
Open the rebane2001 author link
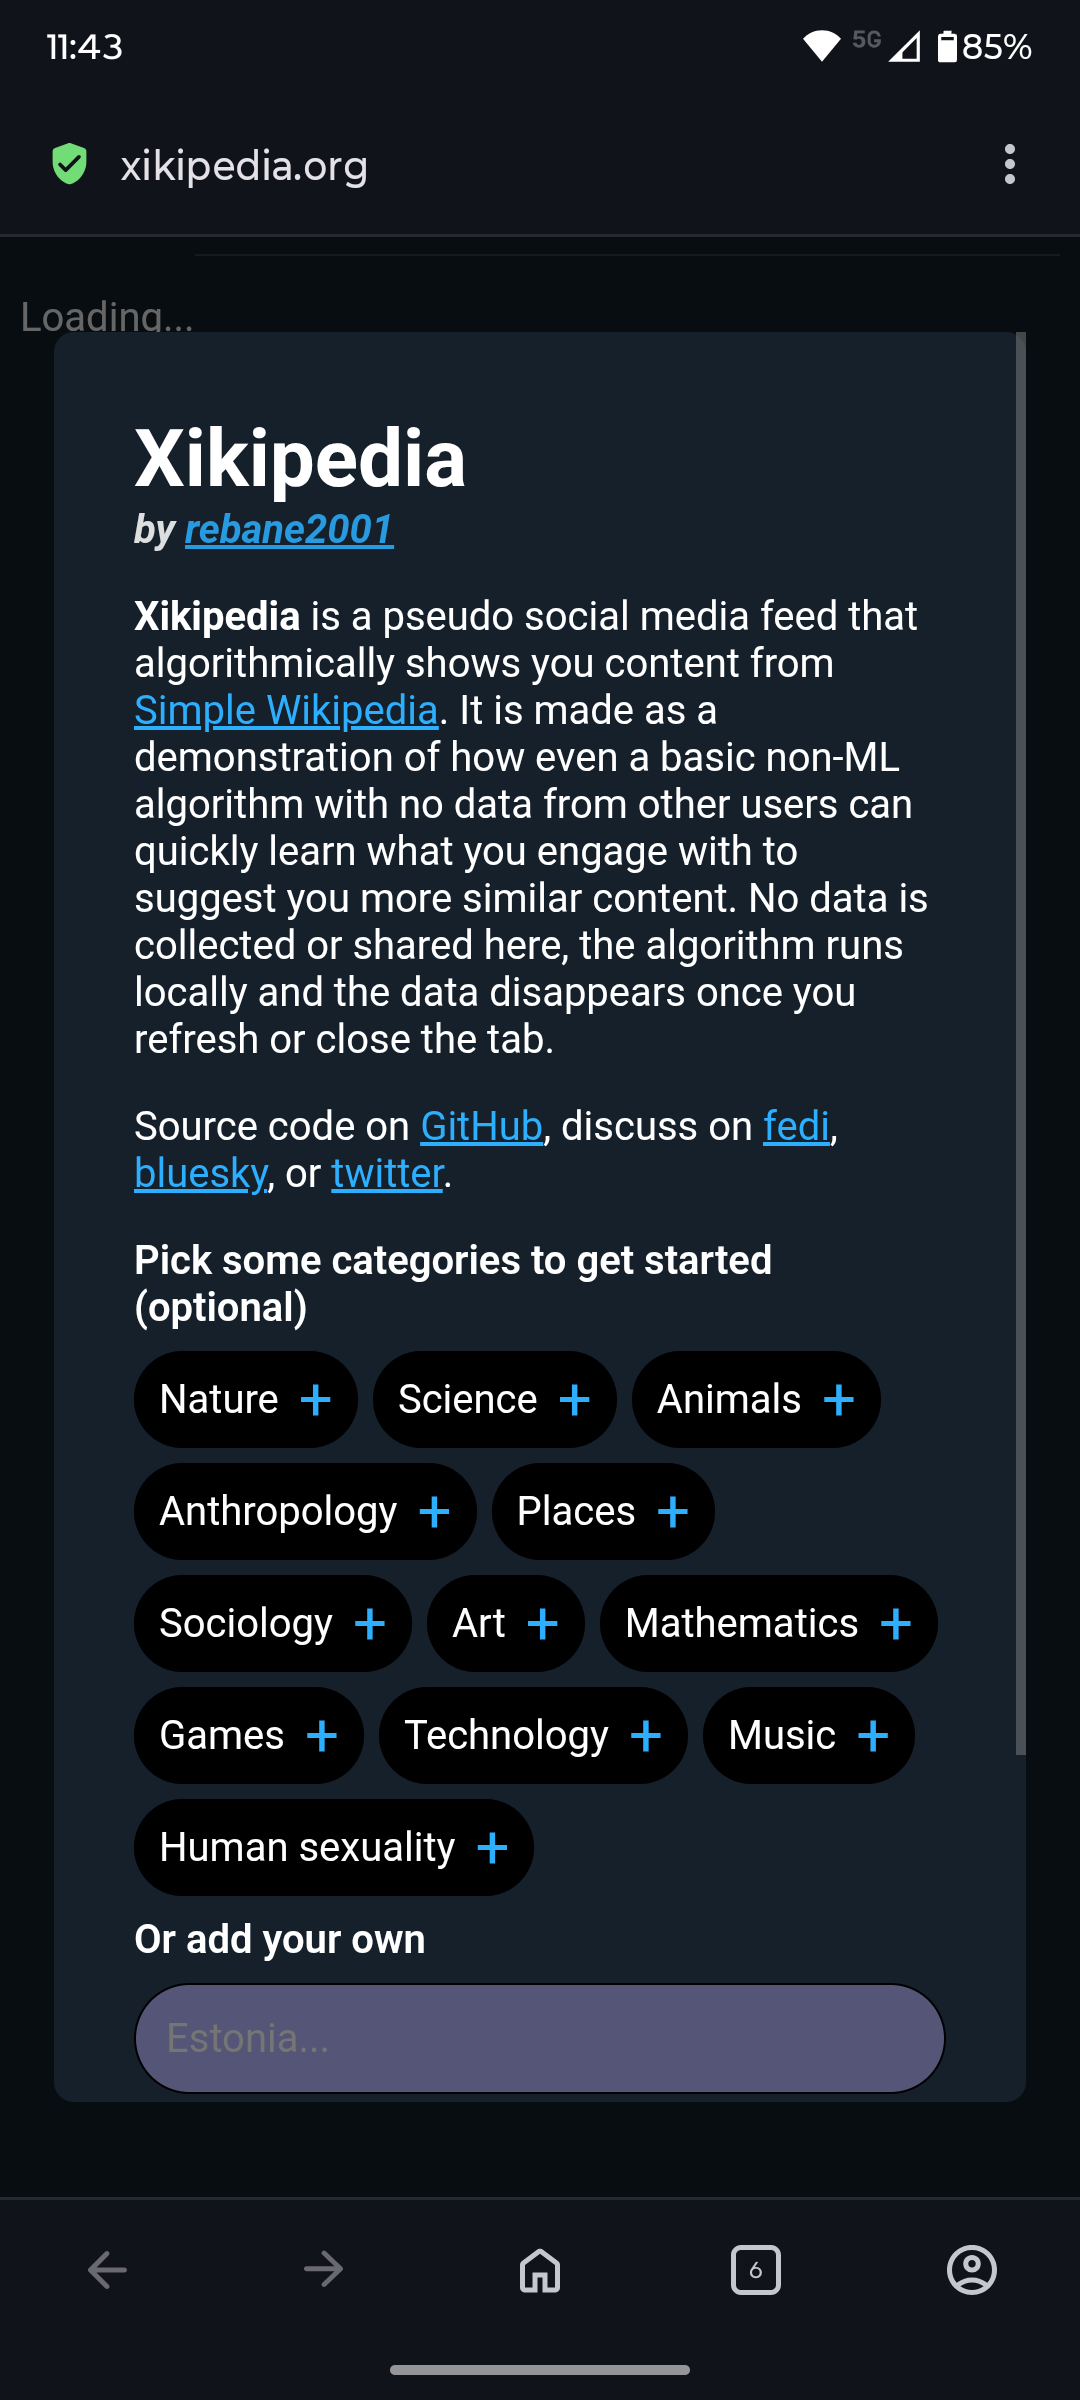pyautogui.click(x=288, y=529)
